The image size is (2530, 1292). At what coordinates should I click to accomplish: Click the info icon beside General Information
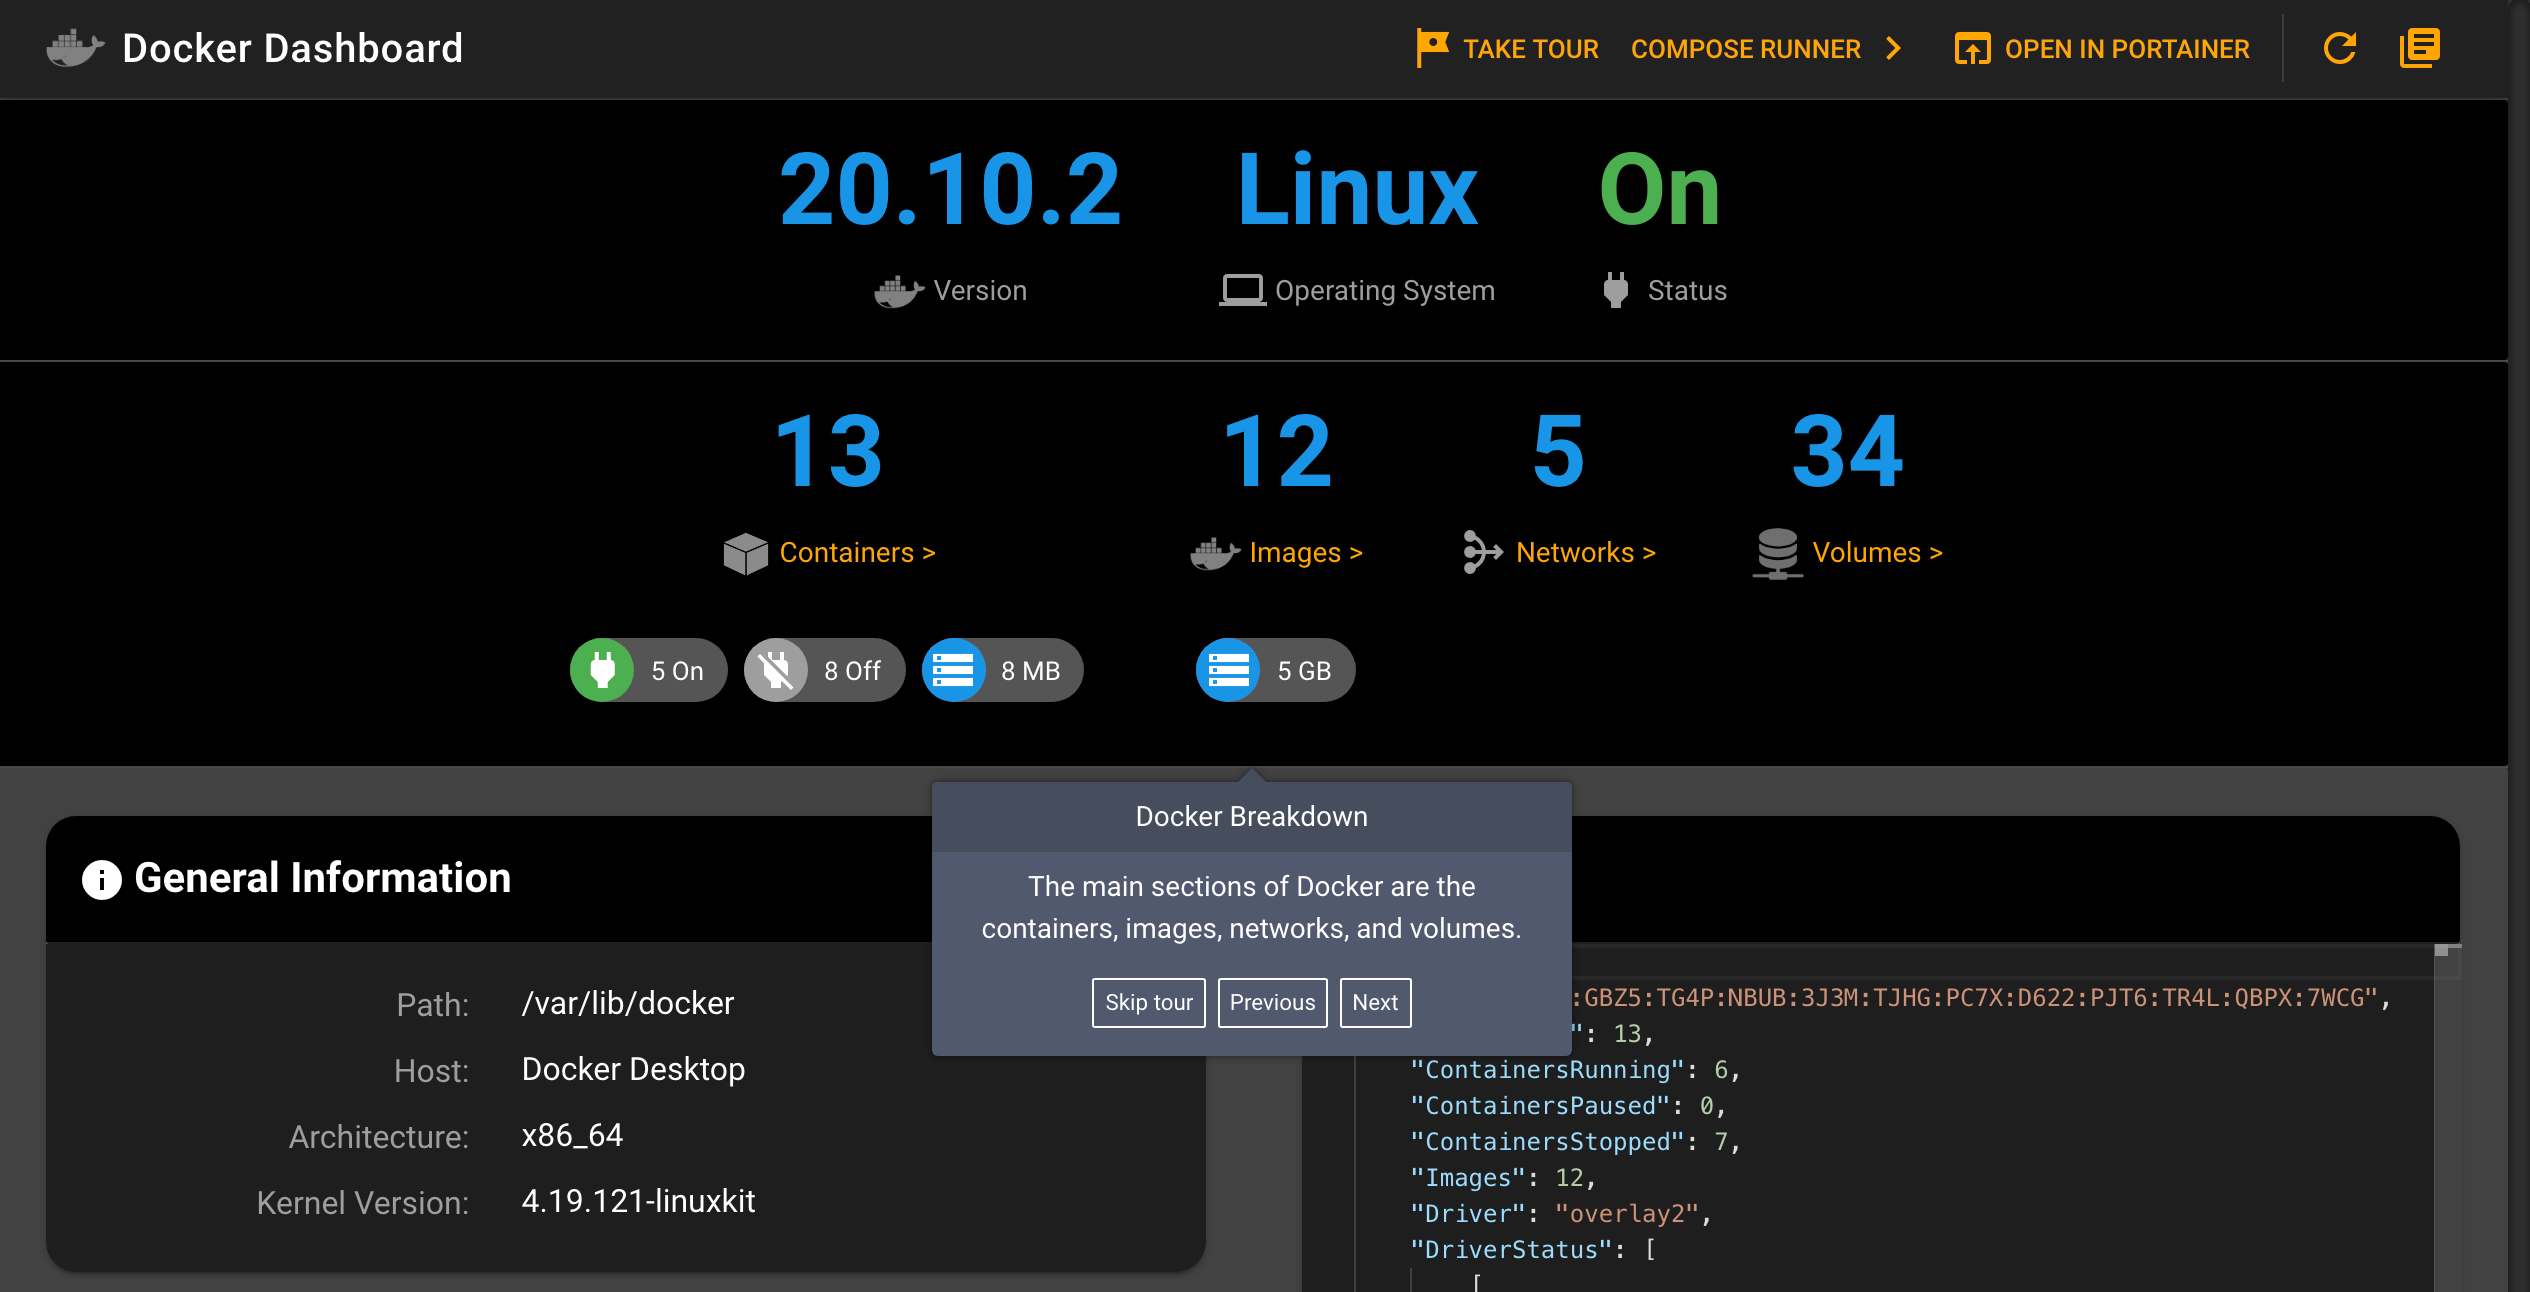(101, 879)
